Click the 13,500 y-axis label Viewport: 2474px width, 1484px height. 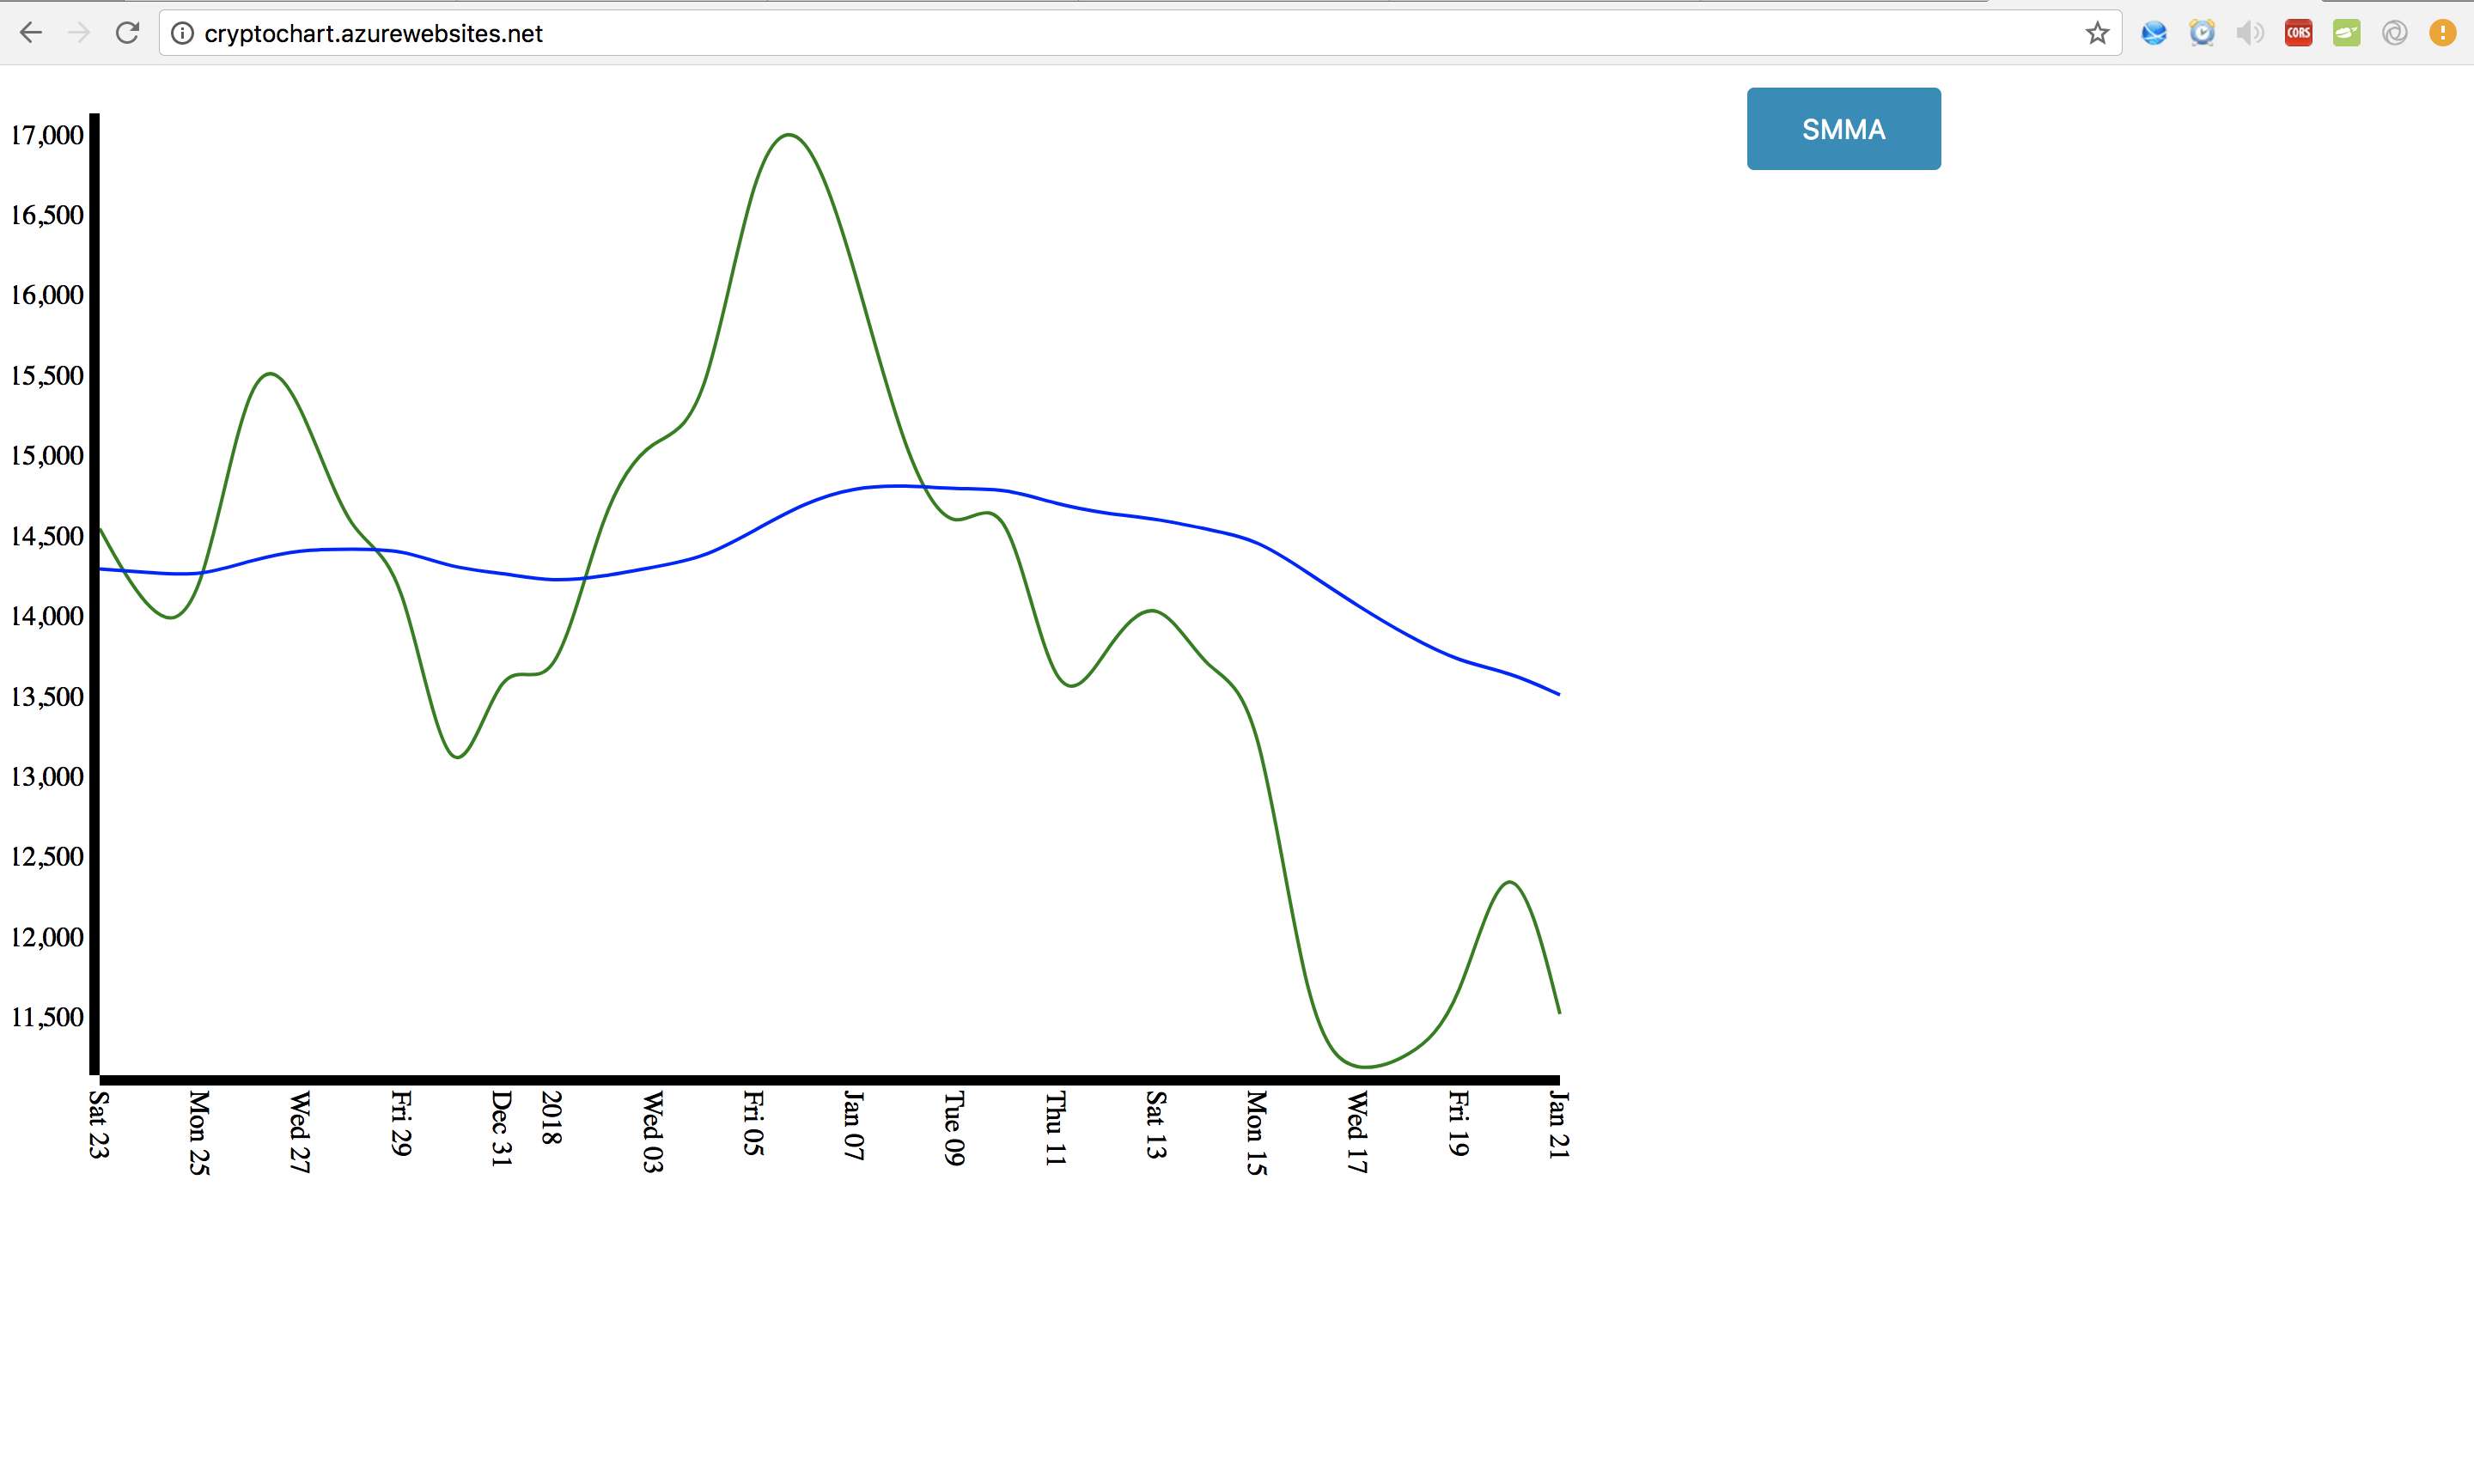(x=47, y=697)
